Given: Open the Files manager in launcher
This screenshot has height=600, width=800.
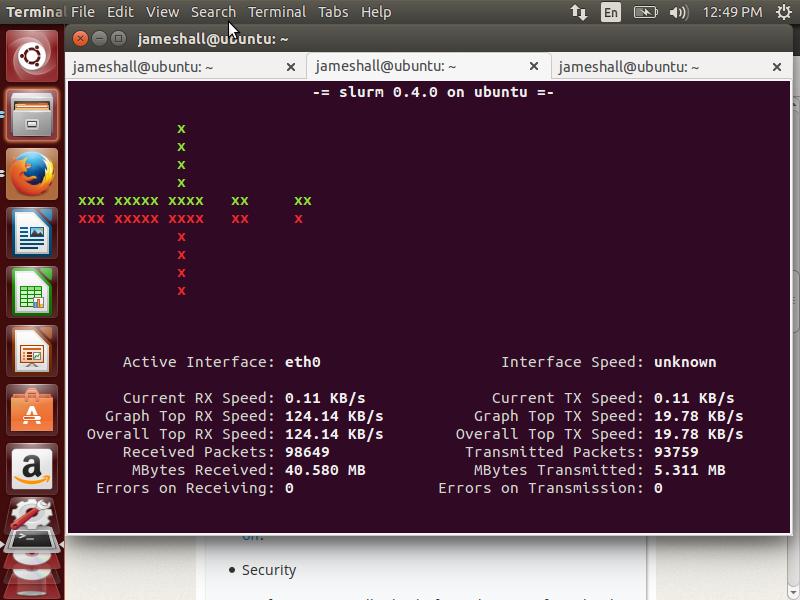Looking at the screenshot, I should (x=32, y=115).
